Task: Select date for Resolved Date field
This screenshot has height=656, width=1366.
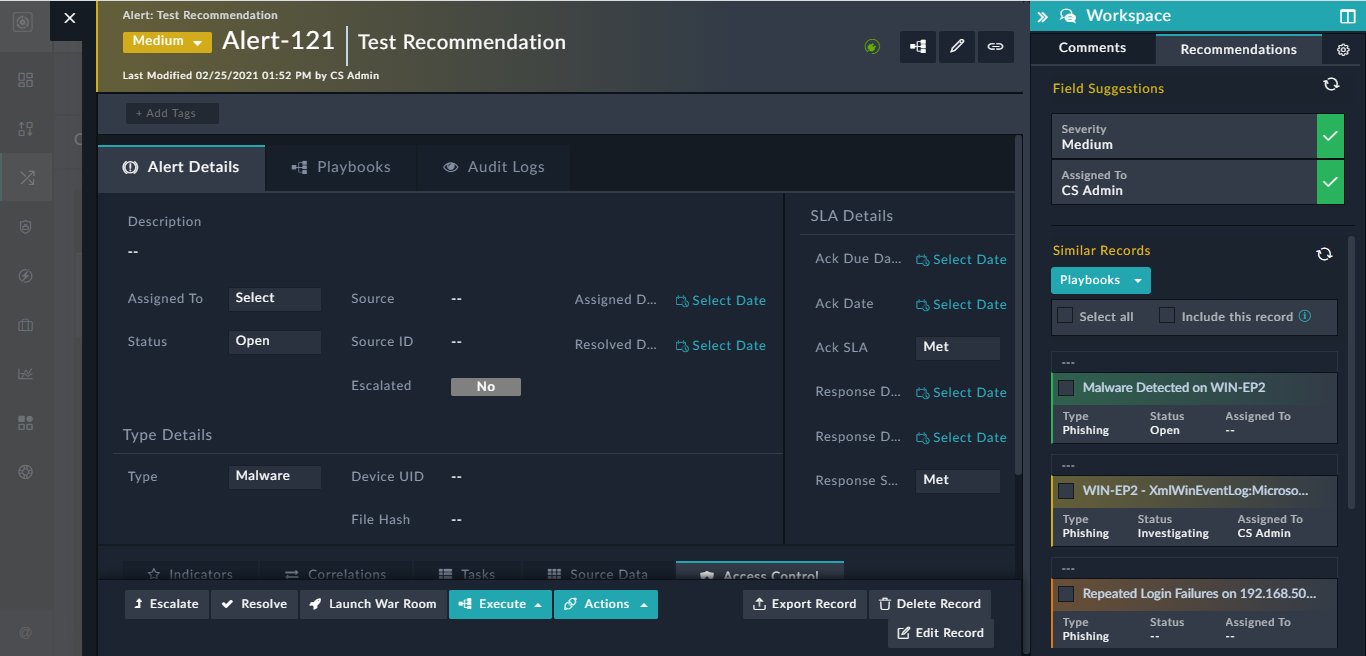Action: [721, 346]
